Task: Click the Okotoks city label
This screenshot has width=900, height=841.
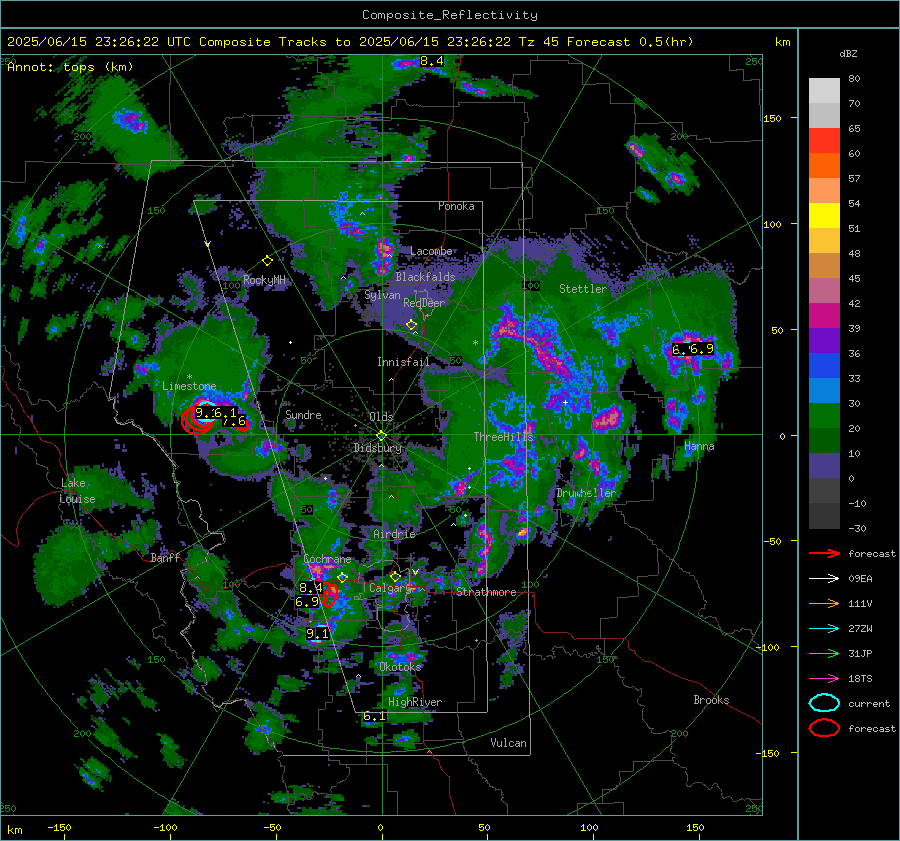Action: click(x=400, y=667)
